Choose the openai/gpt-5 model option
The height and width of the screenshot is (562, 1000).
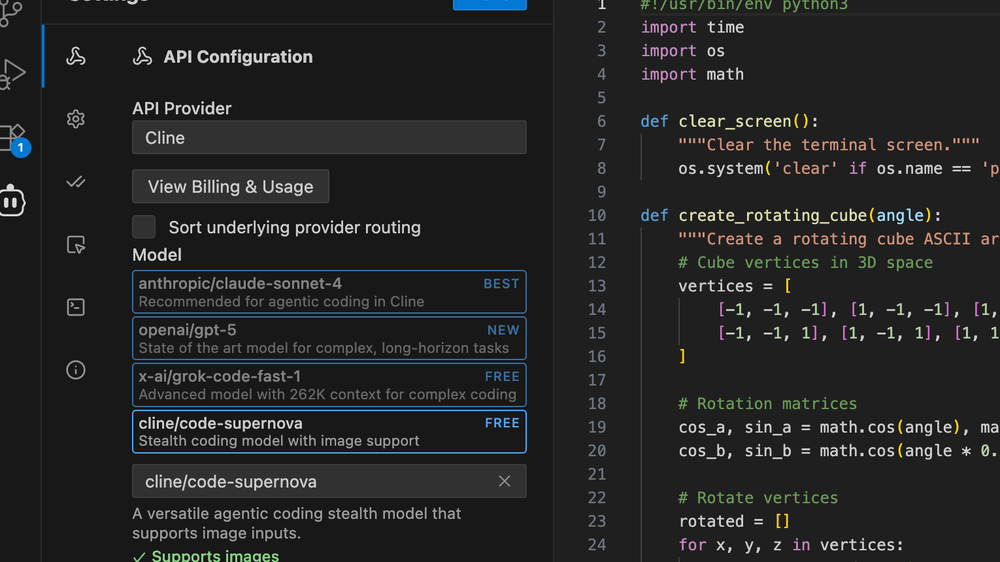pos(329,338)
